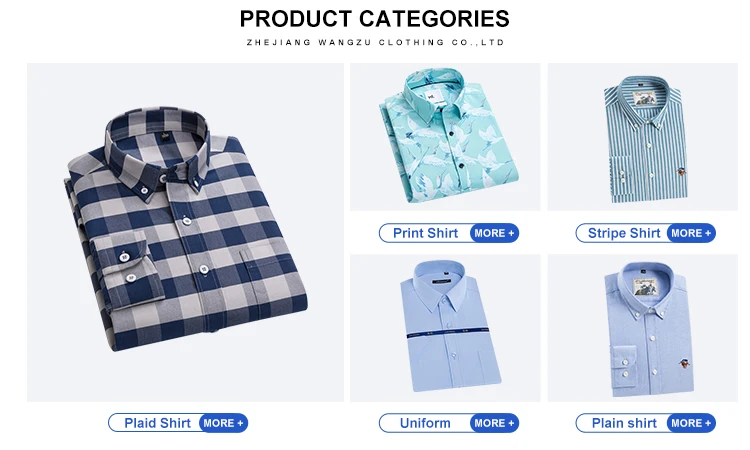
Task: Open the Uniform shirt product image
Action: pos(445,328)
